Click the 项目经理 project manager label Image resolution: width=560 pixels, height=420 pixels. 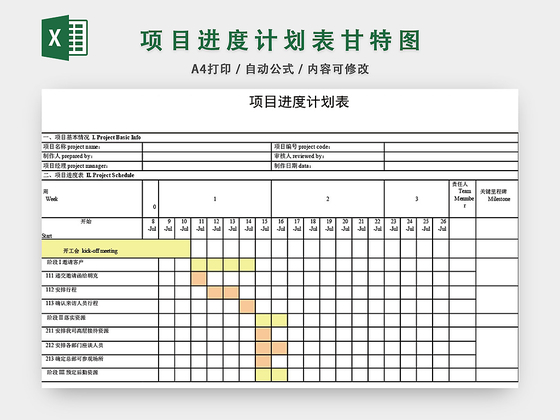point(75,166)
